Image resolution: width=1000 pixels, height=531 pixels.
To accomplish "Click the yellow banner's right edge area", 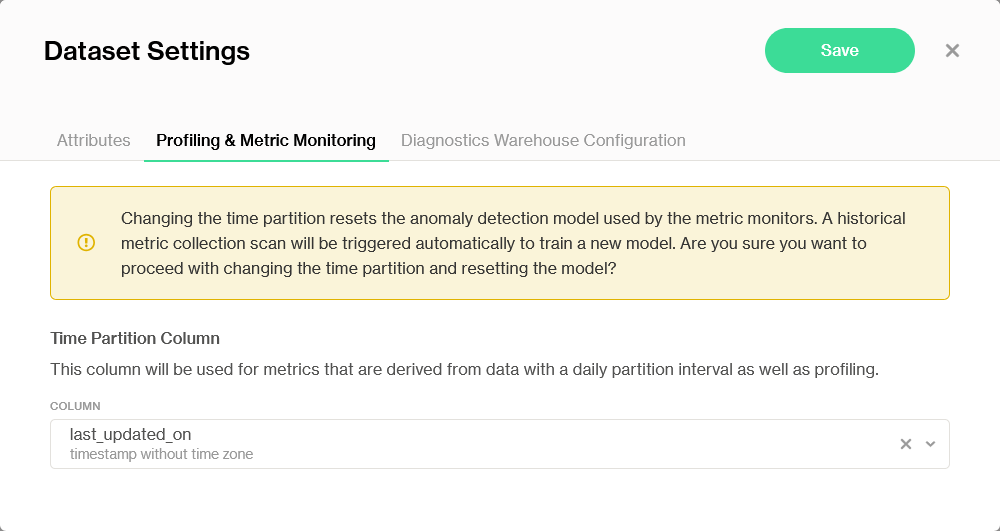I will [930, 243].
